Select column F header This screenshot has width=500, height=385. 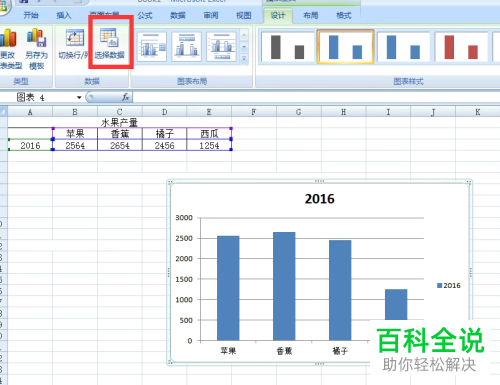click(254, 112)
